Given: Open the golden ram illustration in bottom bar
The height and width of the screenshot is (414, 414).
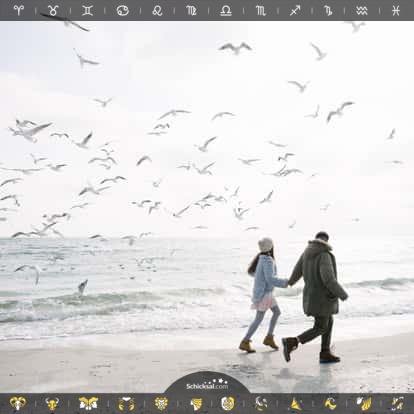Looking at the screenshot, I should 18,403.
